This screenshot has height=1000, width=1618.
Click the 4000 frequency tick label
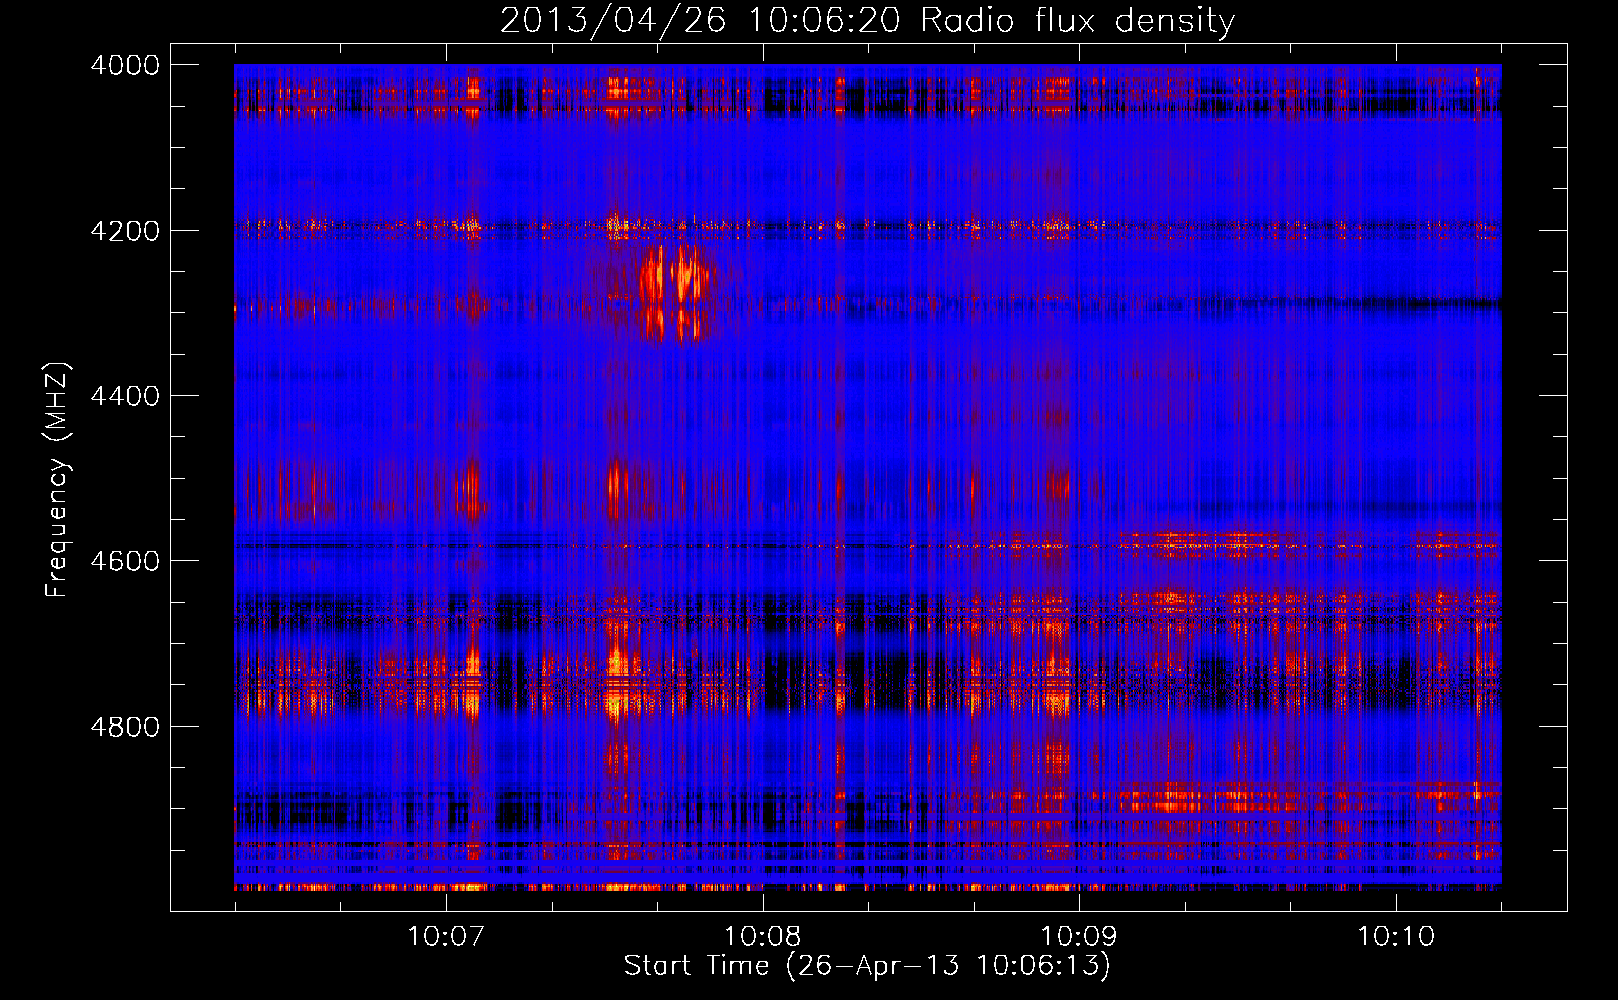[x=125, y=65]
